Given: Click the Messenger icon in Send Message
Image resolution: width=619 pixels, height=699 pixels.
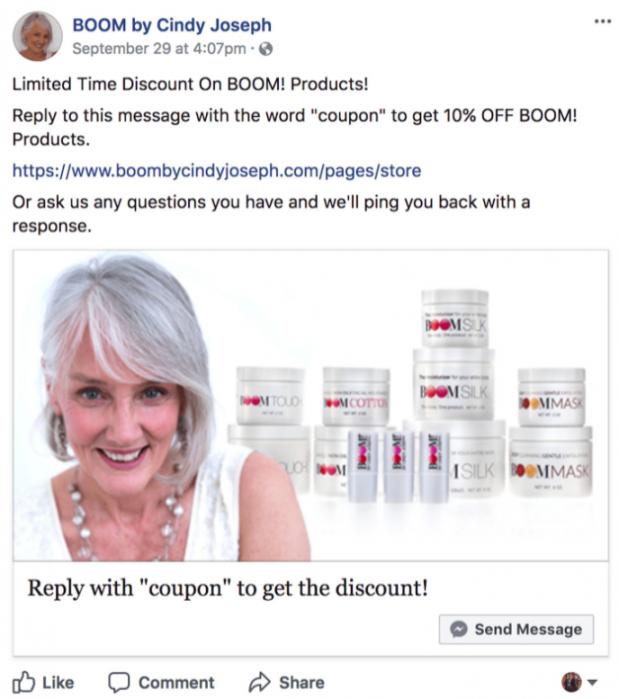Looking at the screenshot, I should click(x=459, y=629).
